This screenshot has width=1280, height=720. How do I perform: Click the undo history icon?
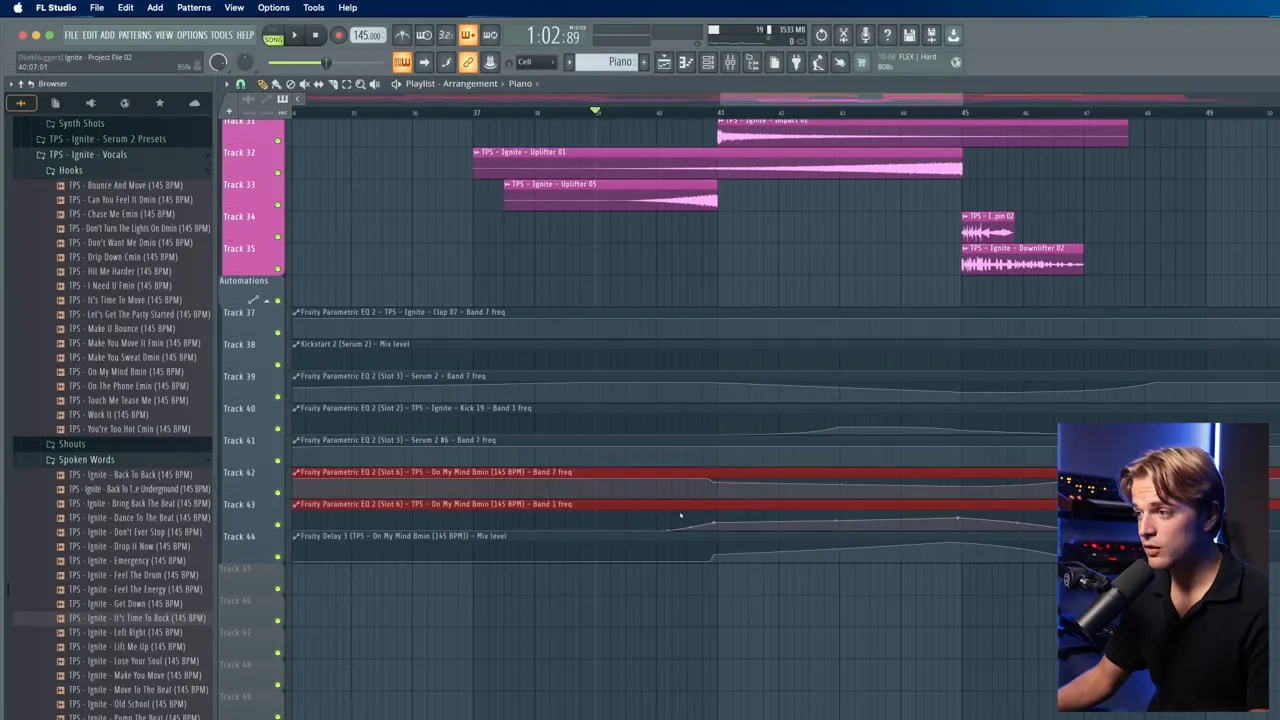[x=821, y=36]
